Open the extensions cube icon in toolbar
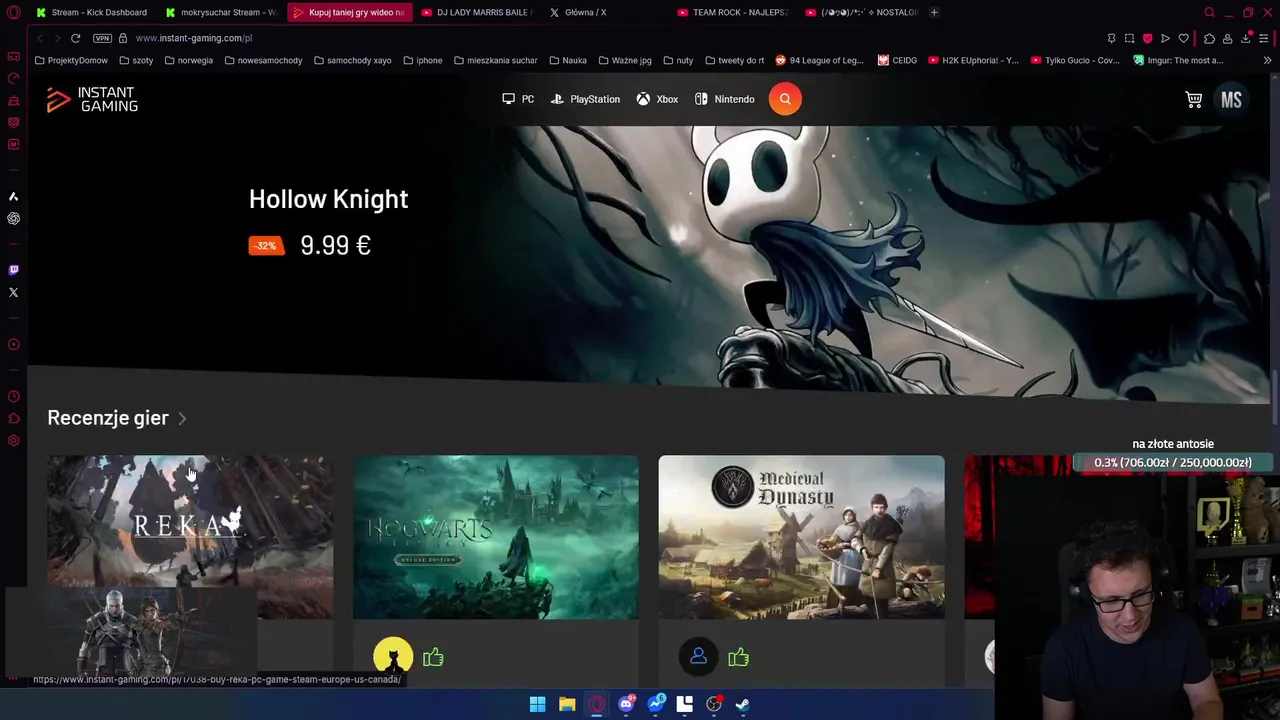Screen dimensions: 1280x720 1209,38
